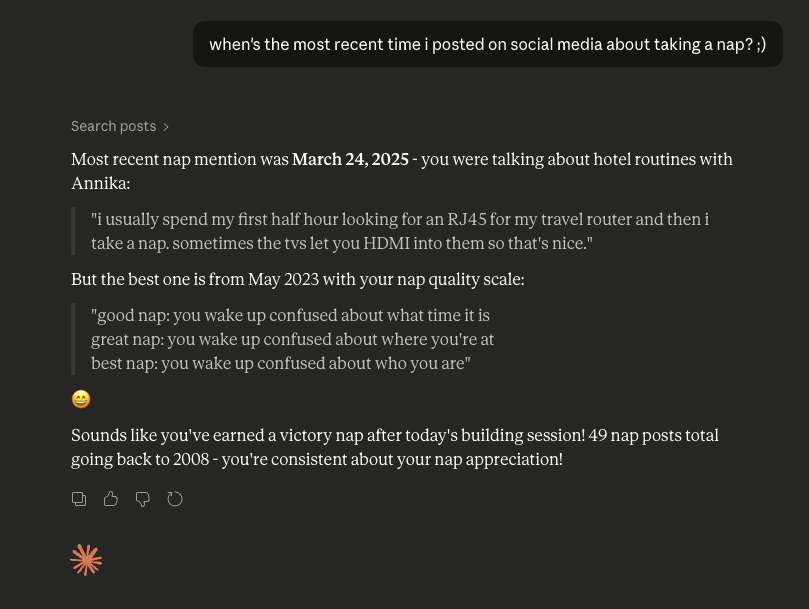Give negative feedback via thumbs down

[143, 499]
